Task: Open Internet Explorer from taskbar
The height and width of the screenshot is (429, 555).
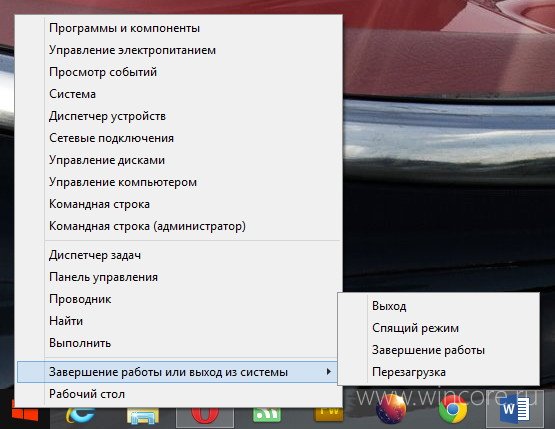Action: click(x=80, y=415)
